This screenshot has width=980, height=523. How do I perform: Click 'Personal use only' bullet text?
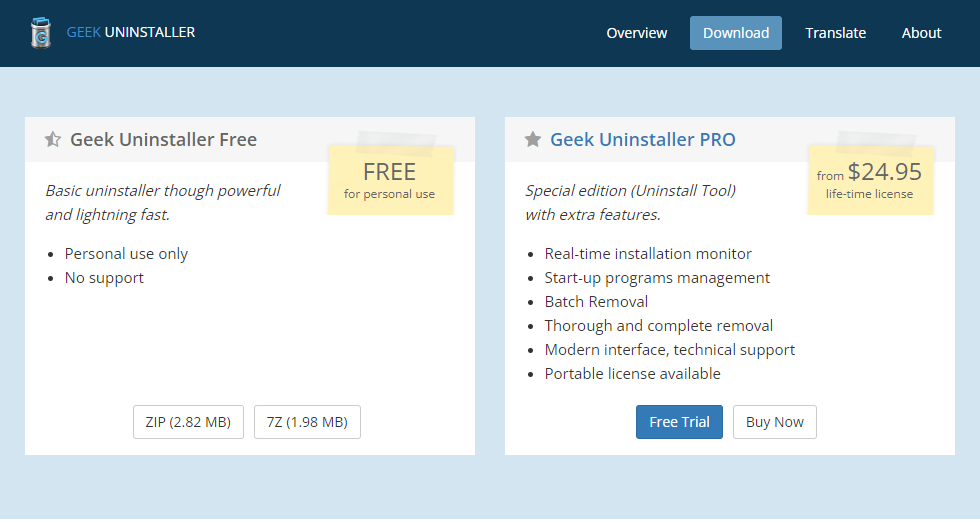click(126, 254)
